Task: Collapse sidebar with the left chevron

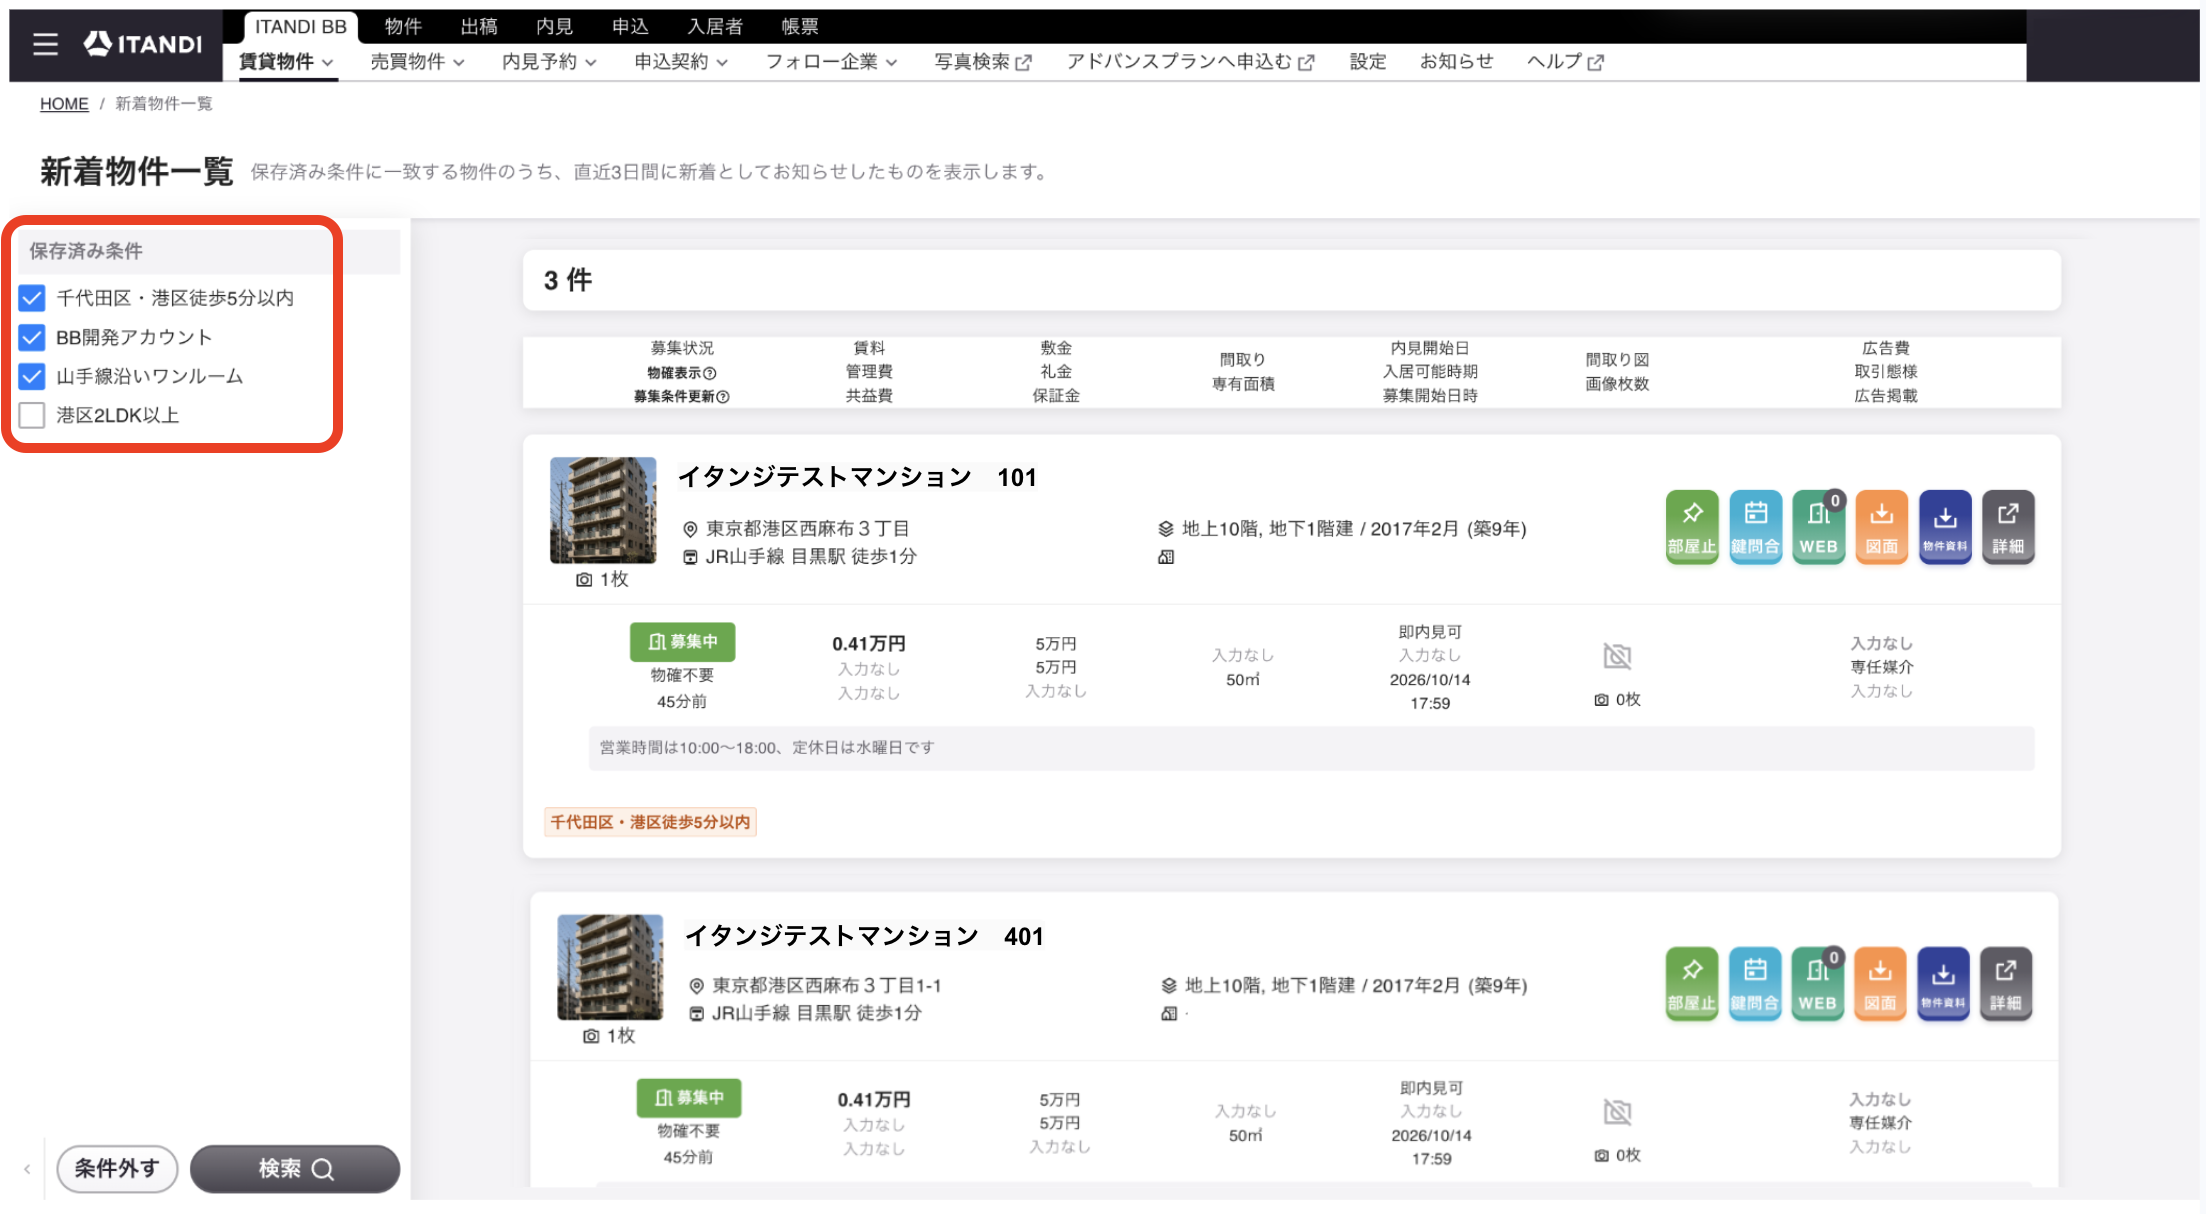Action: (27, 1168)
